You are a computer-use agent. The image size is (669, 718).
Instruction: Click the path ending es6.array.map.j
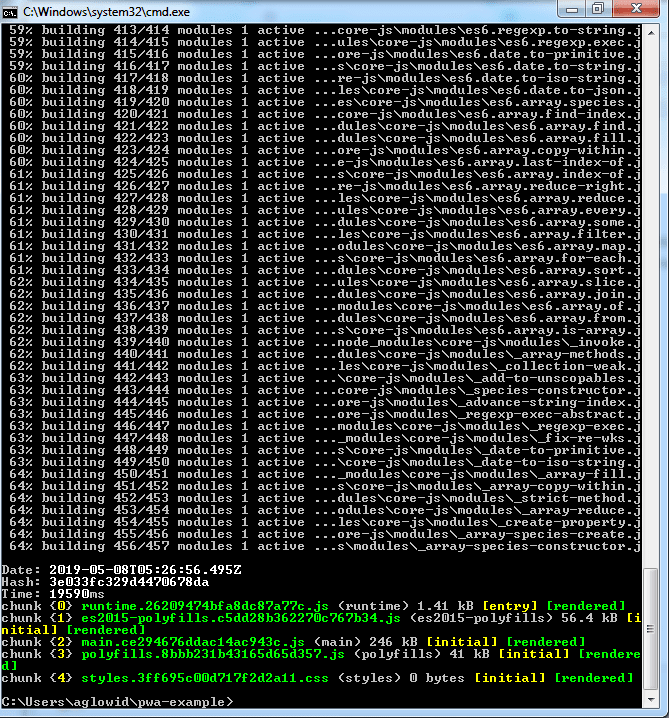pyautogui.click(x=478, y=246)
